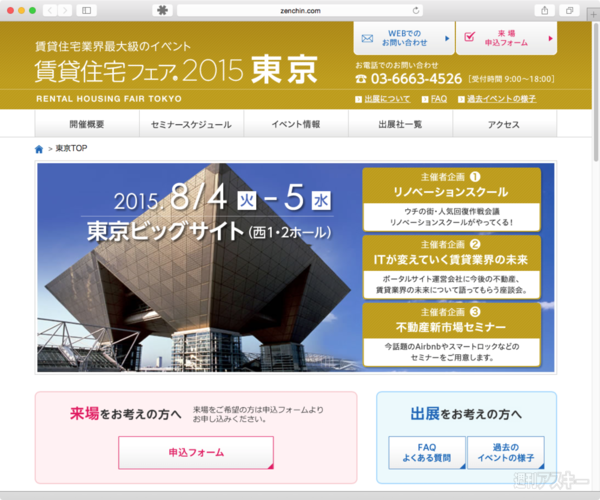Open the 開催概要 nav item
The height and width of the screenshot is (500, 600).
click(x=87, y=124)
